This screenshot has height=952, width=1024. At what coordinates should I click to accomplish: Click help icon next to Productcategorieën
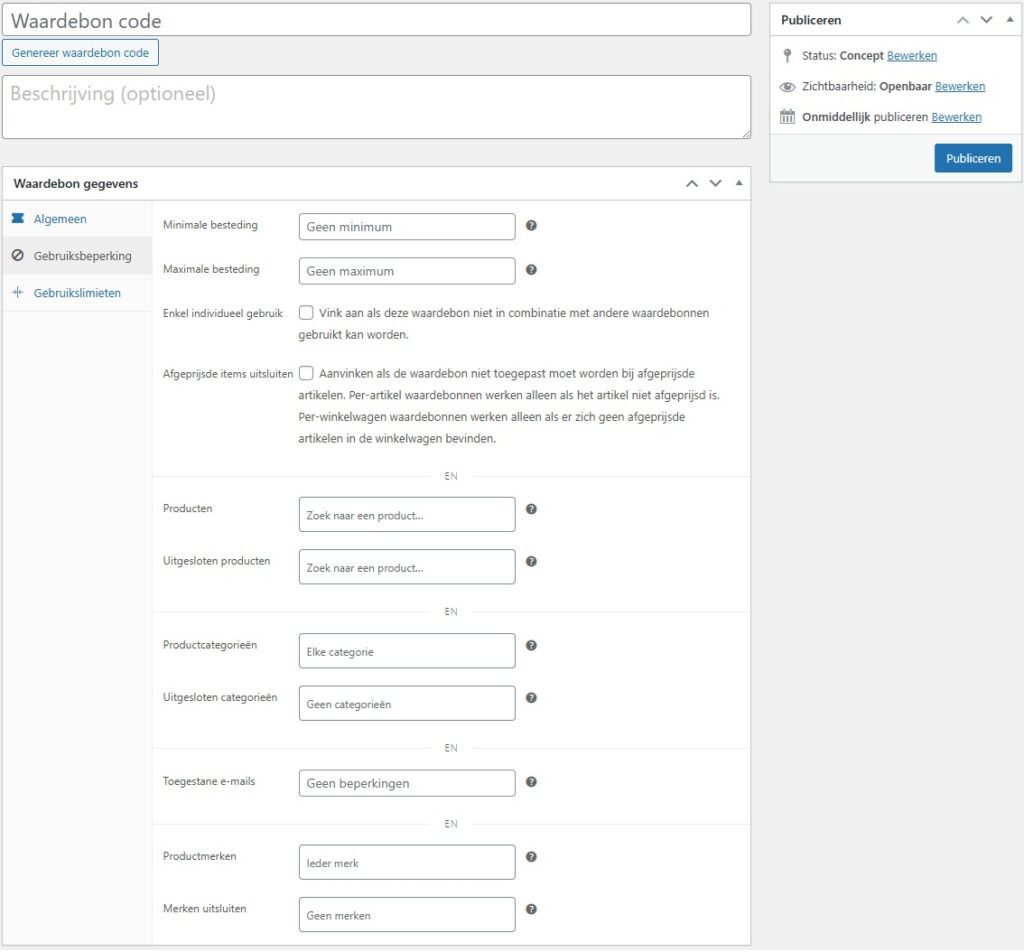[531, 646]
